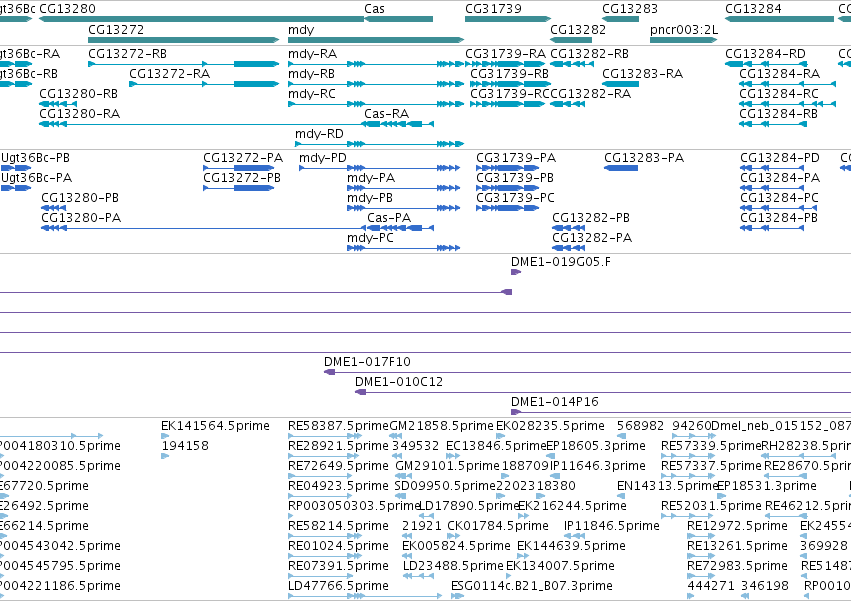Open the CG13280-RB transcript label

pos(79,94)
